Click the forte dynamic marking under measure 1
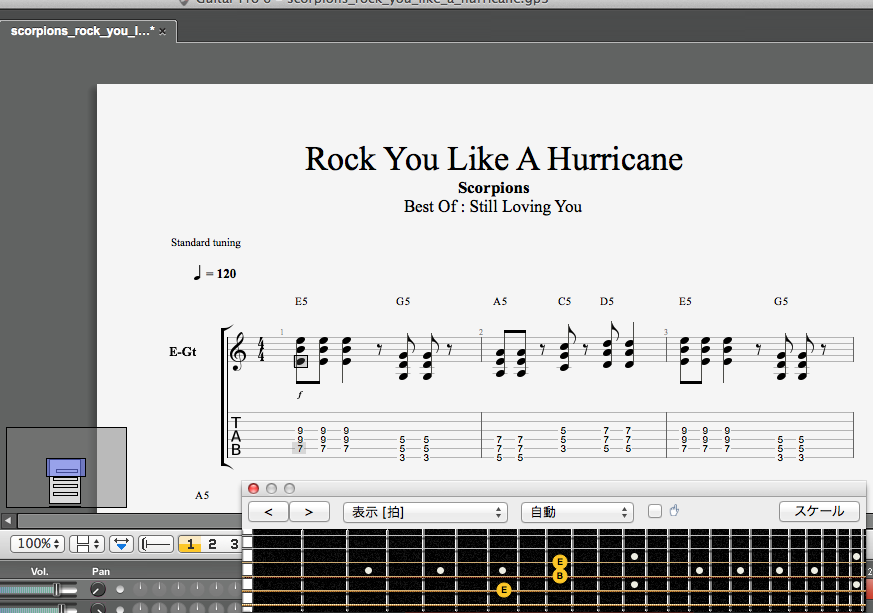The height and width of the screenshot is (613, 873). pyautogui.click(x=300, y=395)
